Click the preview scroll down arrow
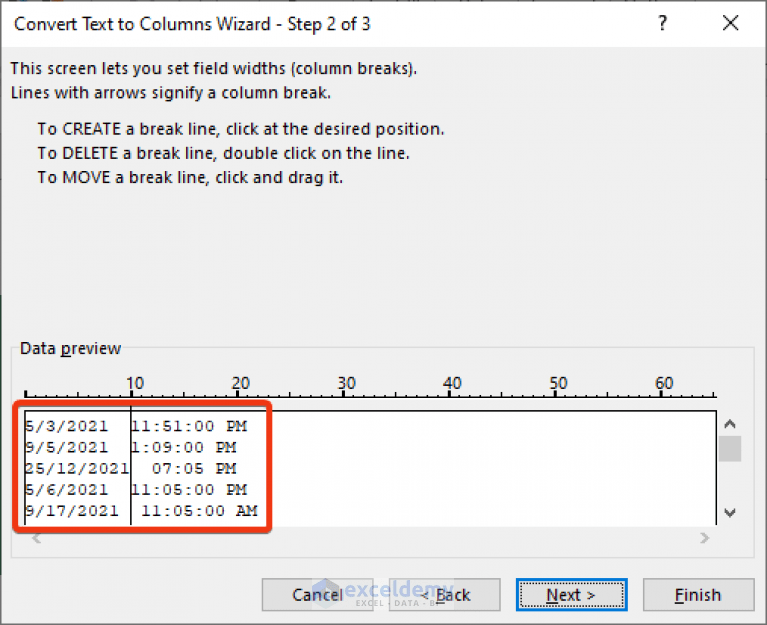 point(730,513)
